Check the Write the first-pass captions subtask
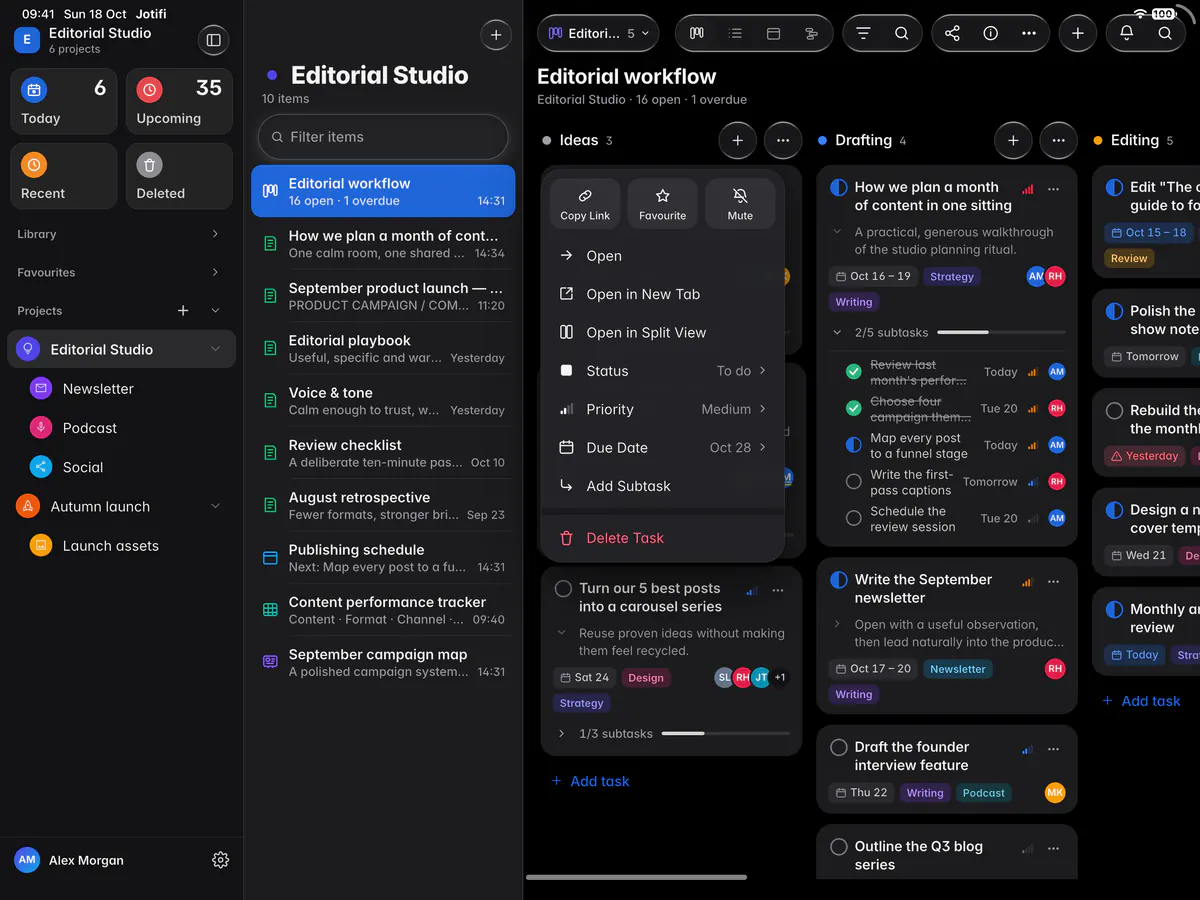 [854, 482]
